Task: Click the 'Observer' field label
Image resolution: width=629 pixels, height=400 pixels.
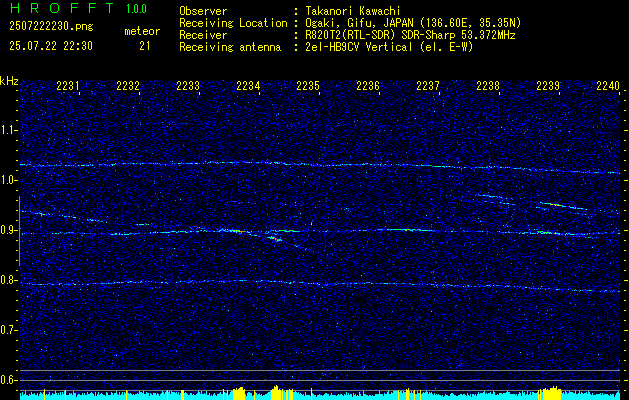Action: click(x=203, y=11)
